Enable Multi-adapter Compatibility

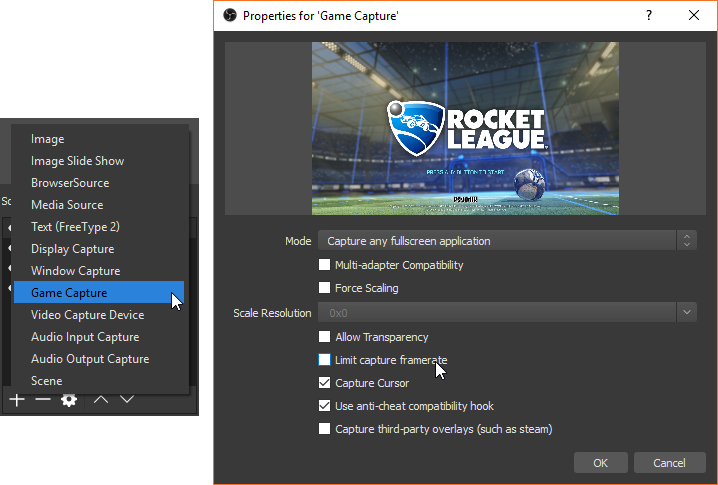[324, 265]
